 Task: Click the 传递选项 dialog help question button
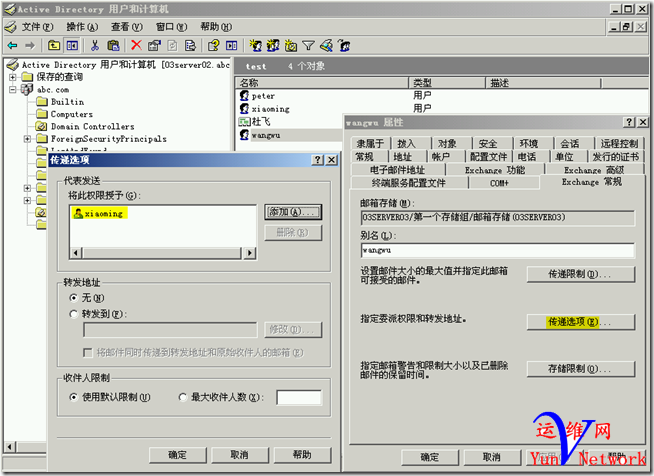pos(318,160)
